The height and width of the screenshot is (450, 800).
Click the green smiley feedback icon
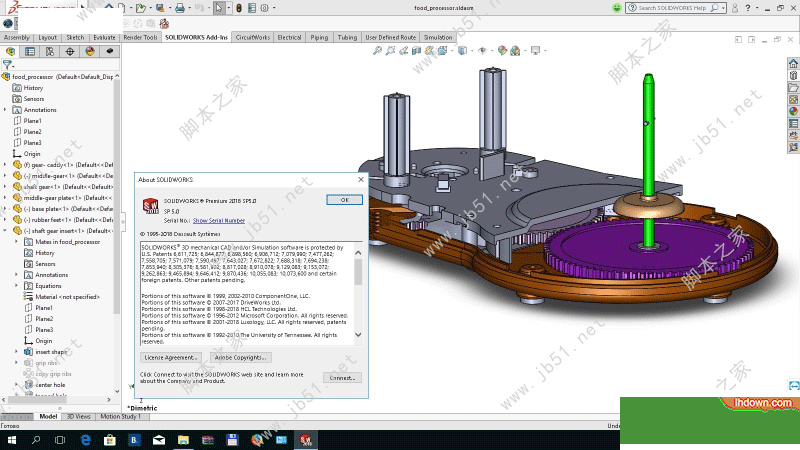[617, 8]
